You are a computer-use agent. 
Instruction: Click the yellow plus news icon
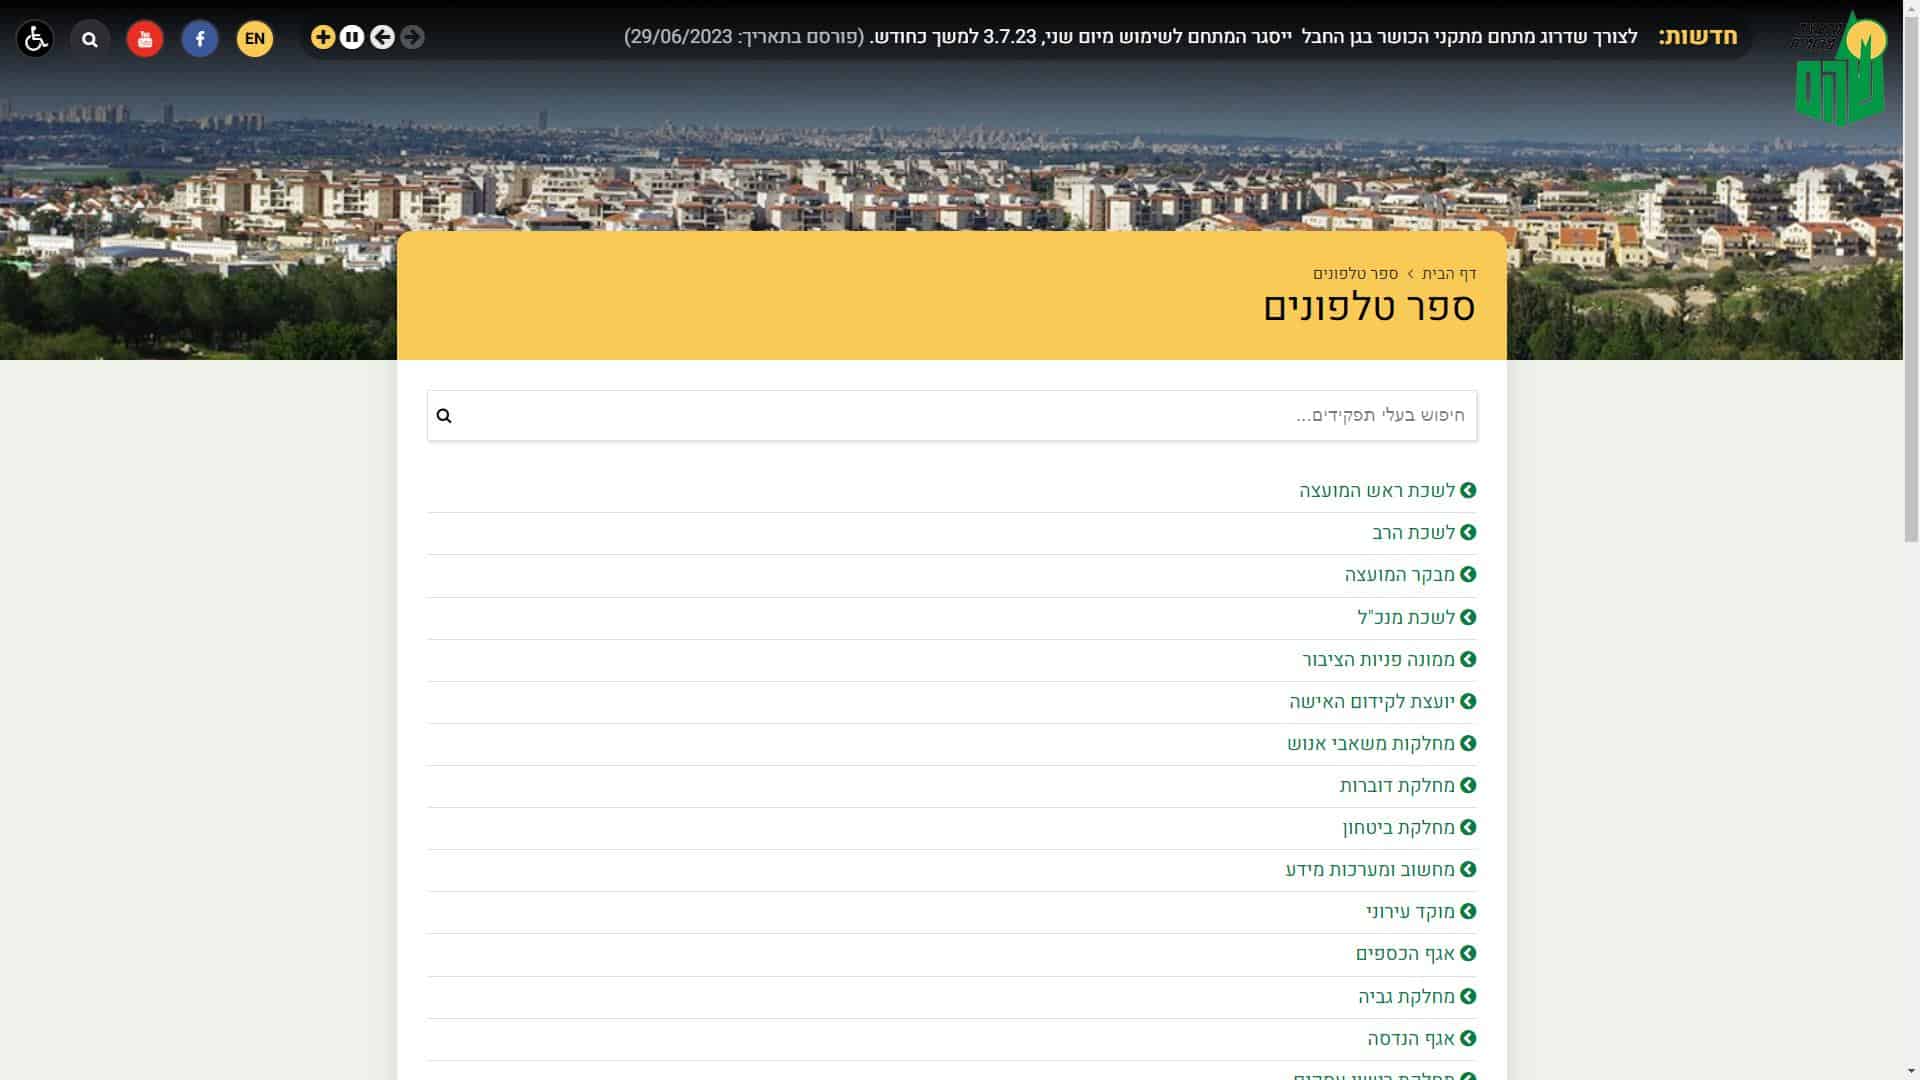pos(322,37)
